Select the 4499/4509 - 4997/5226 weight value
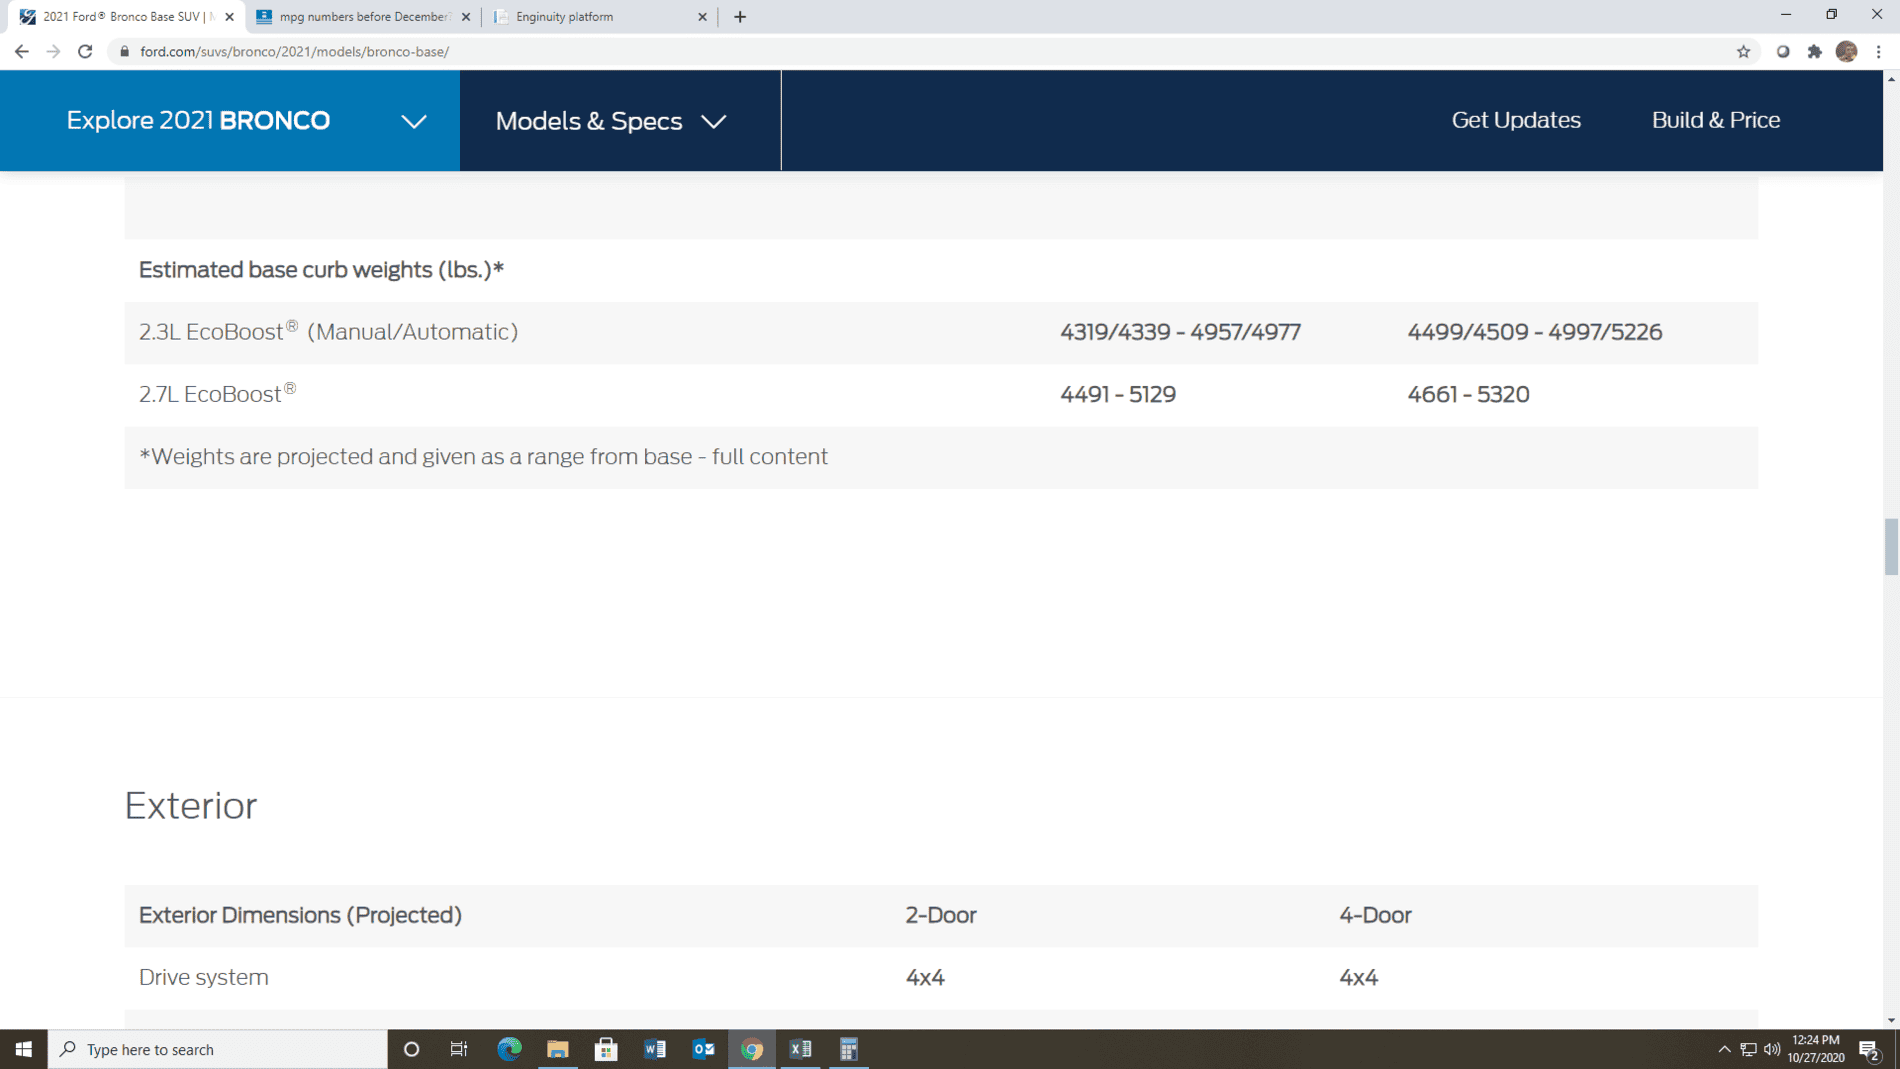 point(1534,332)
